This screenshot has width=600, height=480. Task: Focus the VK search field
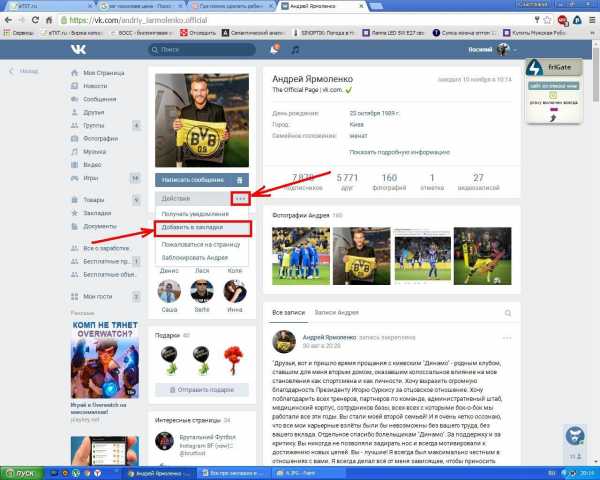point(202,50)
